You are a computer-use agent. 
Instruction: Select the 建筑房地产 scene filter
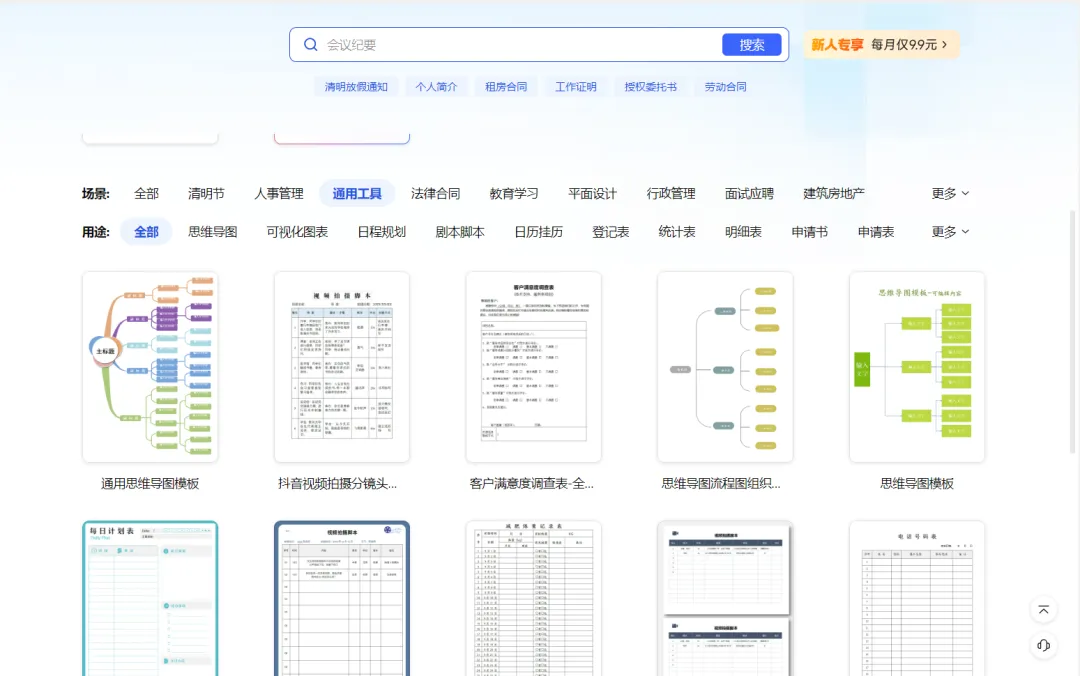click(833, 194)
